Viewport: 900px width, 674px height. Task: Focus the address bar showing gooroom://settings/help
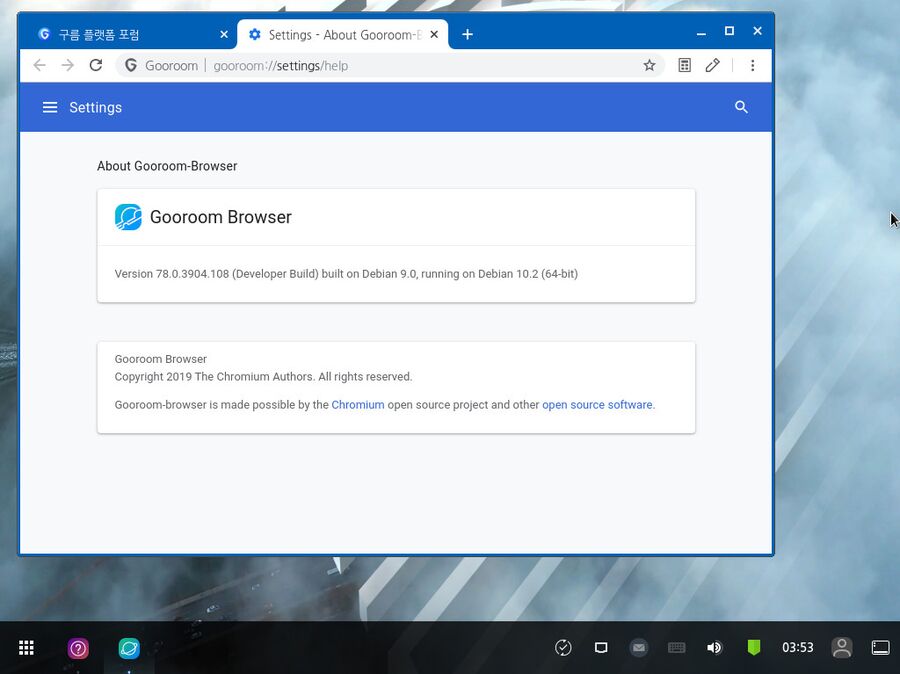tap(390, 65)
